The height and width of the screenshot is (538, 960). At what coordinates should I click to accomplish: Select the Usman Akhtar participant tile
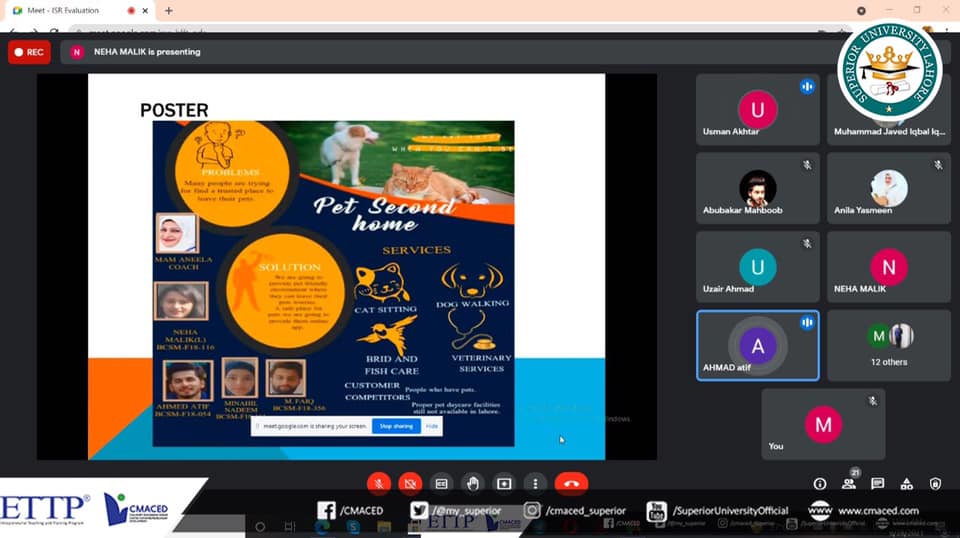click(757, 110)
